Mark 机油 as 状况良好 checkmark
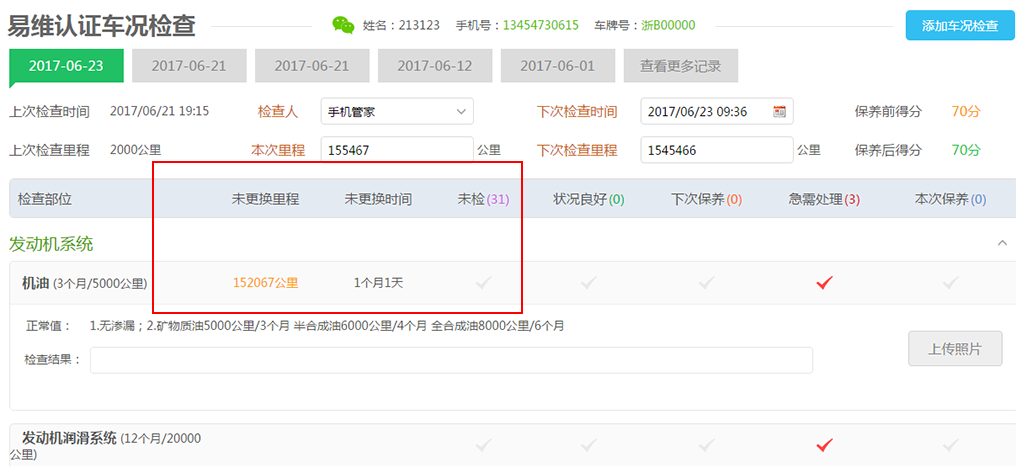1016x466 pixels. [x=588, y=284]
